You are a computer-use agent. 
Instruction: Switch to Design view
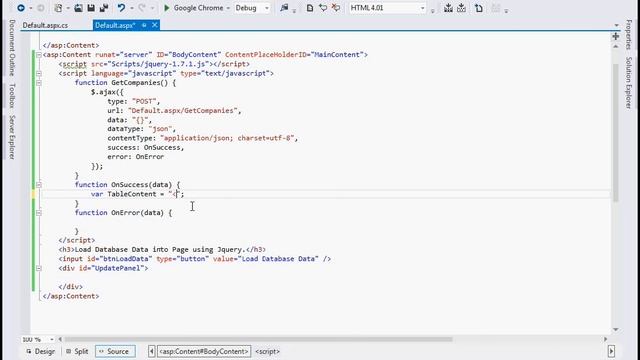40,351
